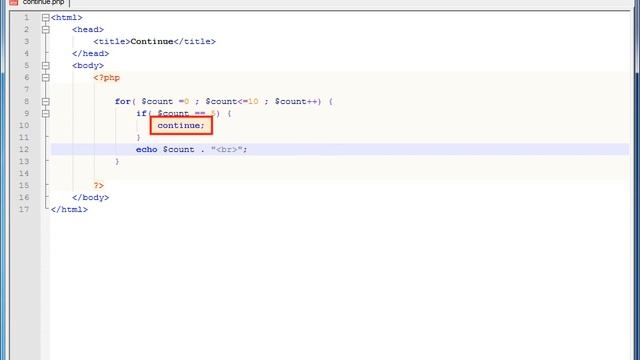Viewport: 640px width, 360px height.
Task: Click line number 17 in the gutter
Action: 24,209
